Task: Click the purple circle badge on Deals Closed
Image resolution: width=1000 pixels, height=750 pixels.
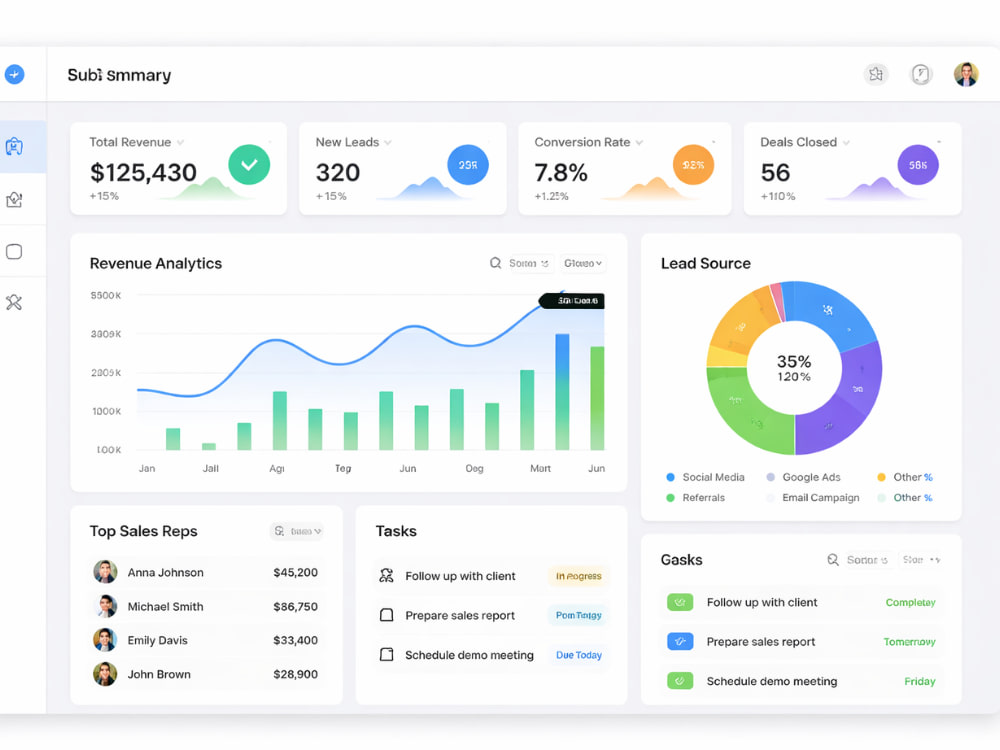Action: 918,165
